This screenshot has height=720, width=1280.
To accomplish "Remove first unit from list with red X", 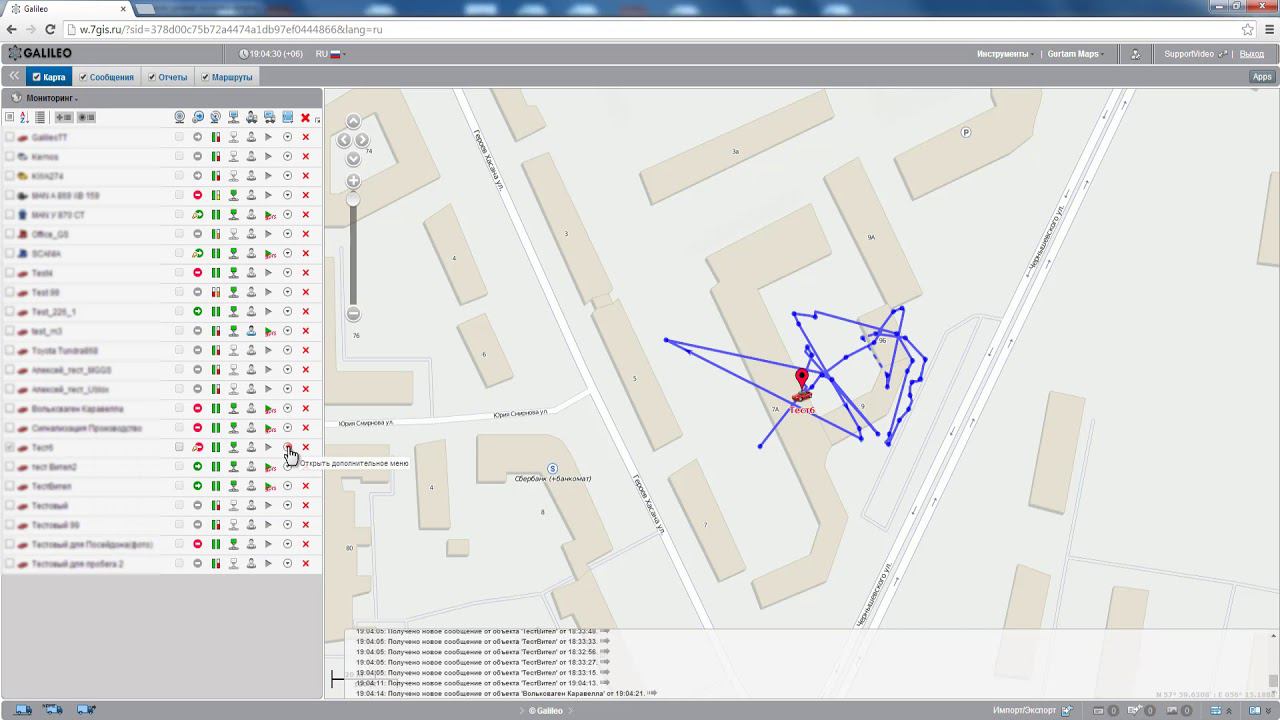I will pyautogui.click(x=305, y=137).
